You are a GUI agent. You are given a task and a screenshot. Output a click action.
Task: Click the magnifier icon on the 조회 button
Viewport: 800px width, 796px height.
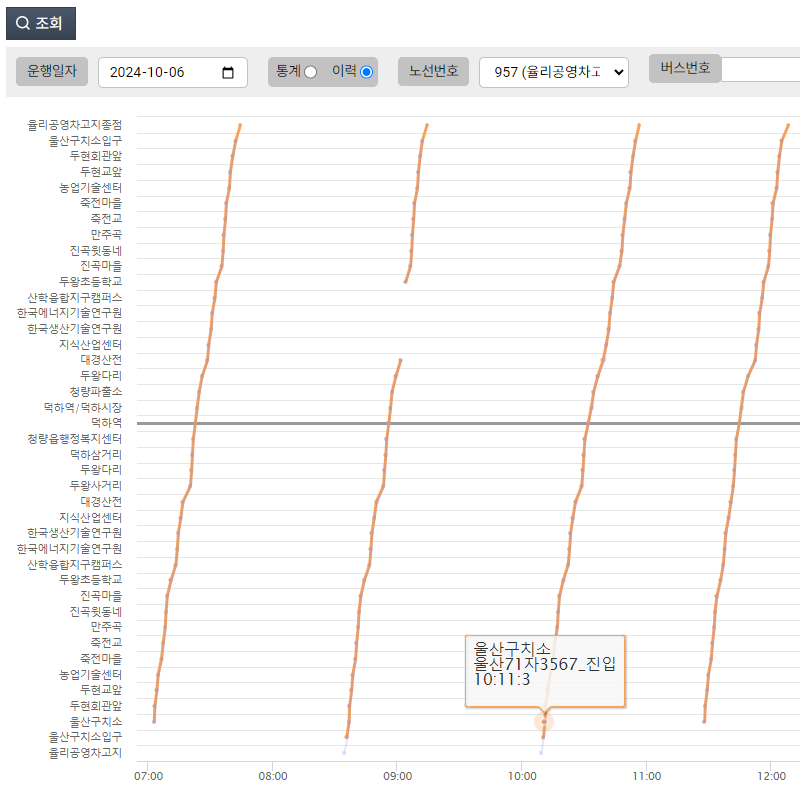point(23,23)
